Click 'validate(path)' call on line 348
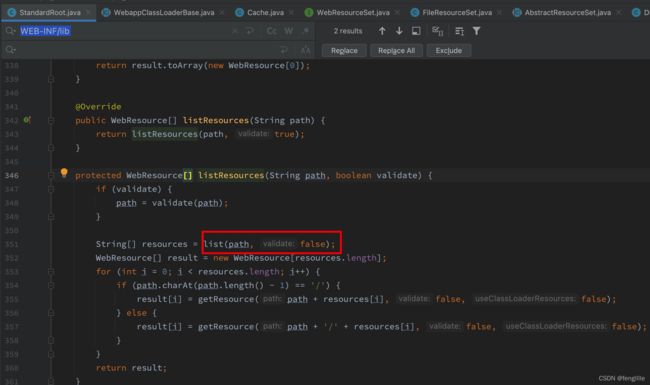650x385 pixels. (x=187, y=203)
